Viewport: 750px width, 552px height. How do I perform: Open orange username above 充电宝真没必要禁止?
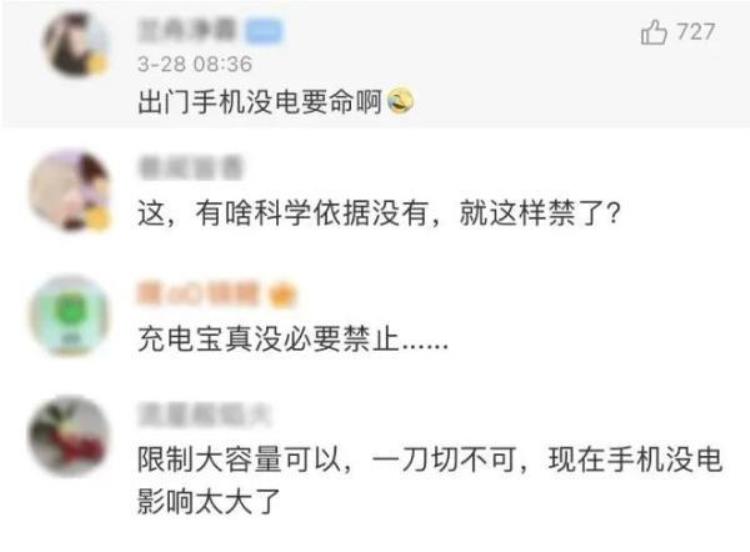[198, 293]
